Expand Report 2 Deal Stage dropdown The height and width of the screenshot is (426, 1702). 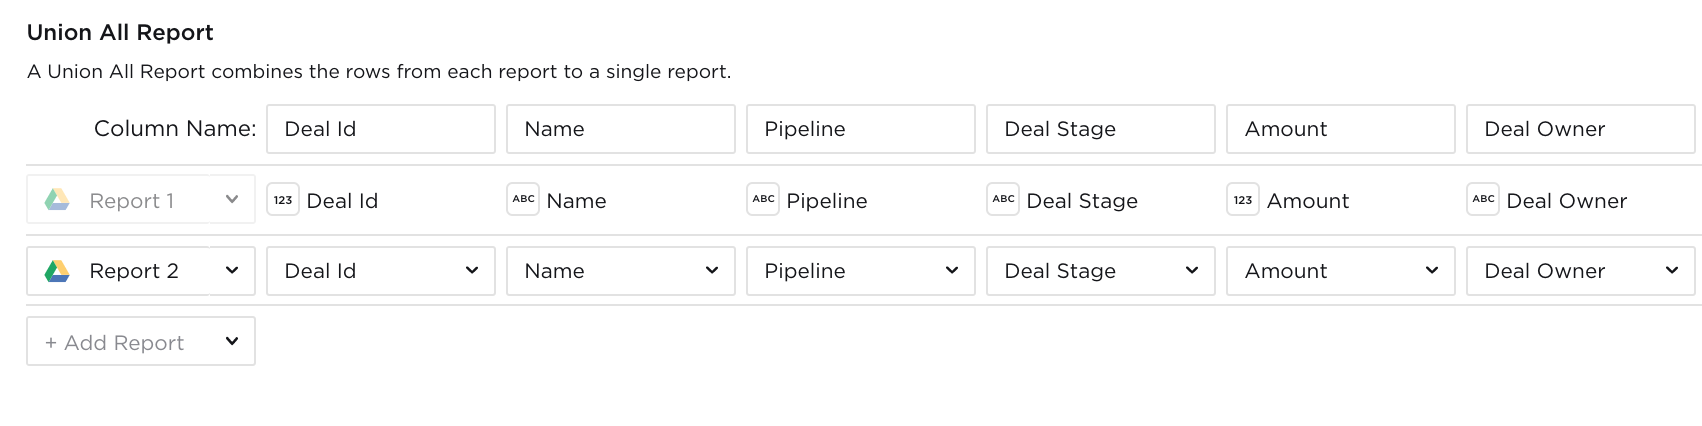click(1101, 271)
